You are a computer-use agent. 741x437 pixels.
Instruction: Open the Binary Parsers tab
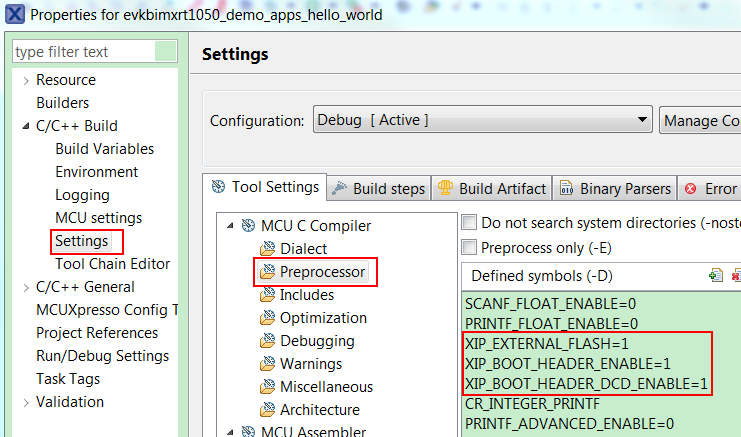click(616, 188)
